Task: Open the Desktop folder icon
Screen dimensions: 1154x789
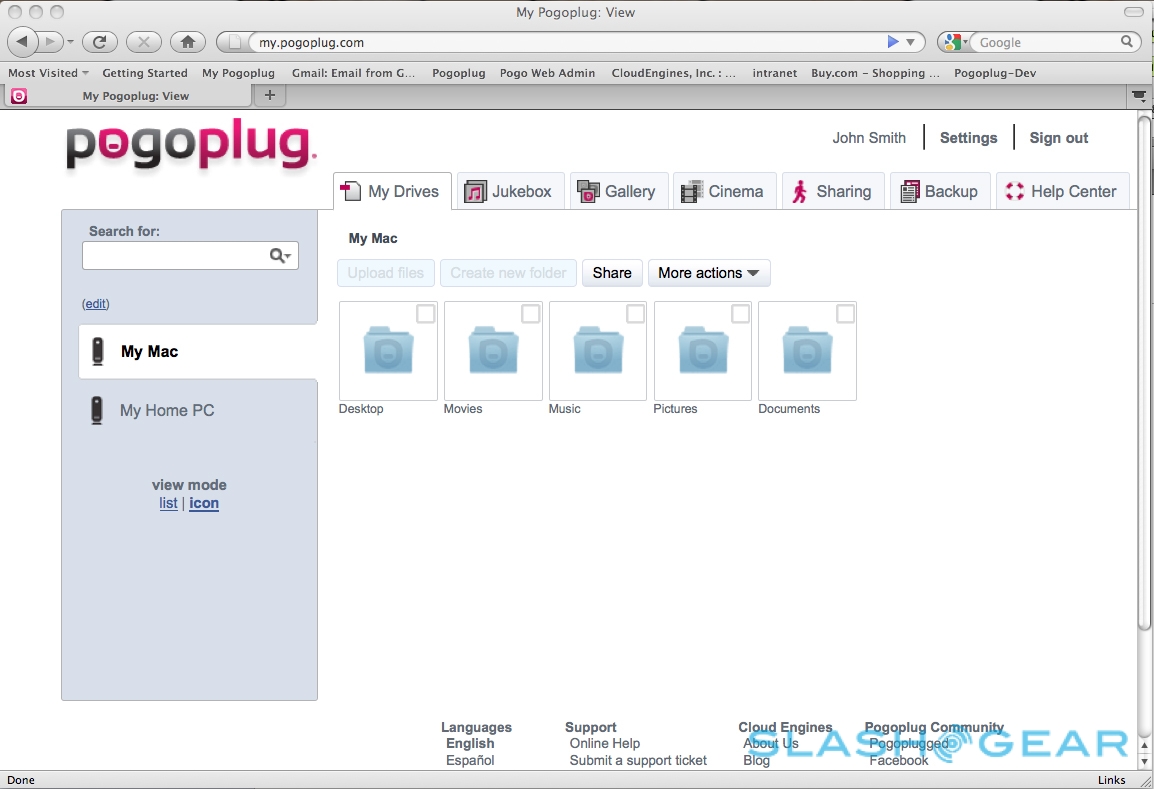Action: 388,351
